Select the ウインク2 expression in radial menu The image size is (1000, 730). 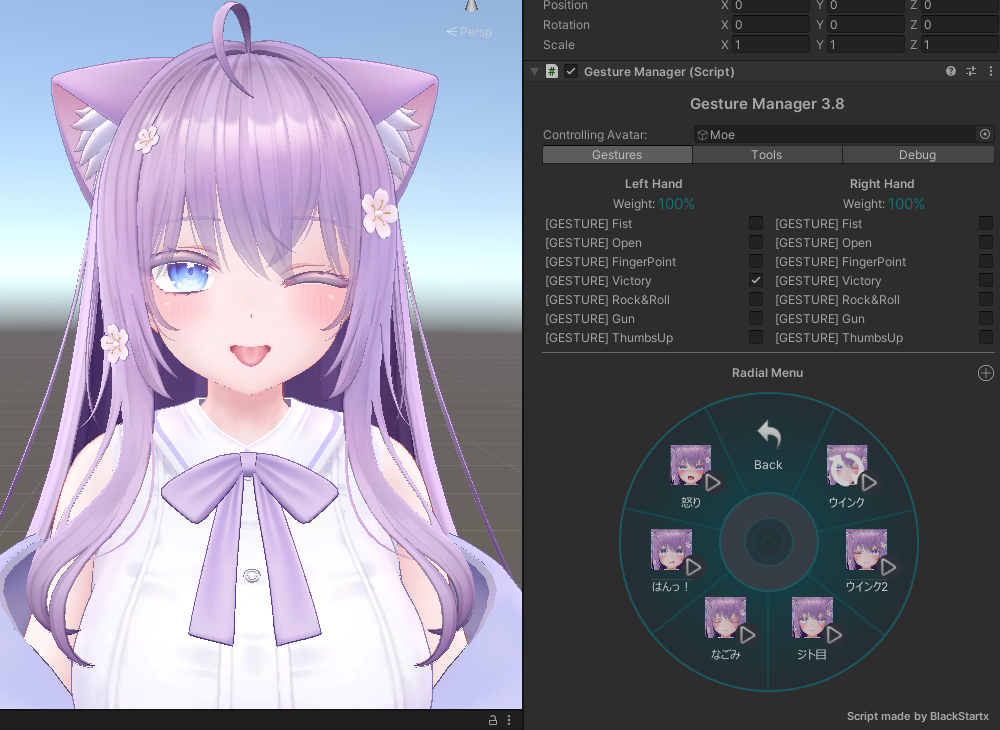866,559
